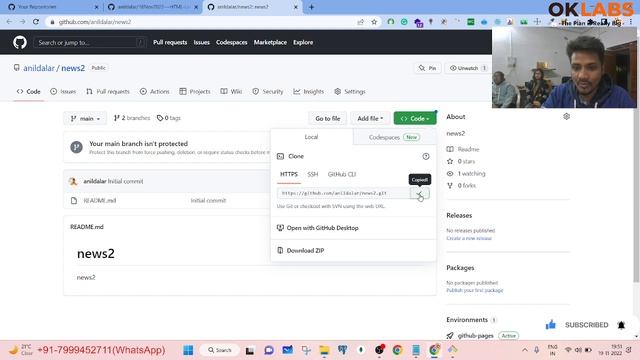Open the Projects tab
The width and height of the screenshot is (640, 360).
(195, 91)
